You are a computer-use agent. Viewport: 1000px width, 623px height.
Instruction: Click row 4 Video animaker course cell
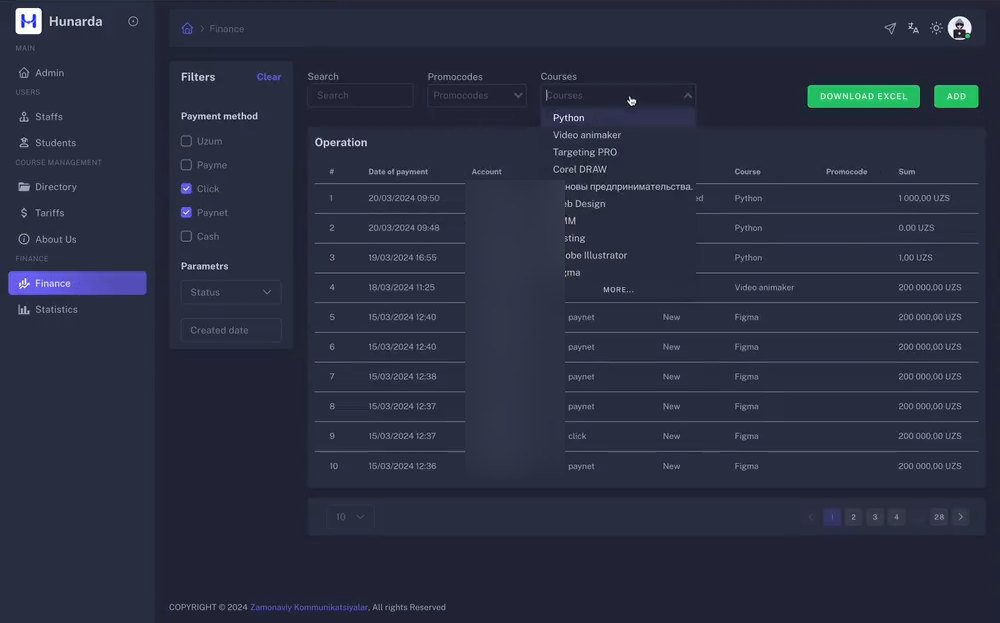pyautogui.click(x=764, y=288)
